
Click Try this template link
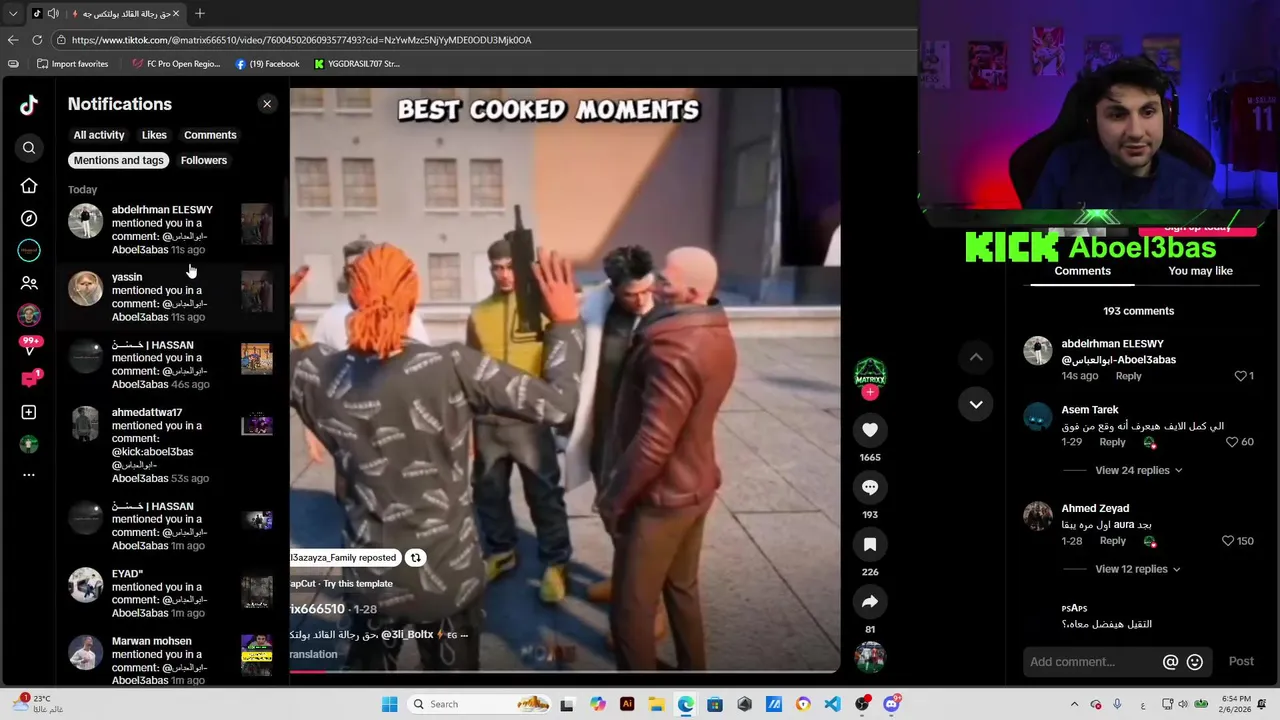click(x=358, y=584)
